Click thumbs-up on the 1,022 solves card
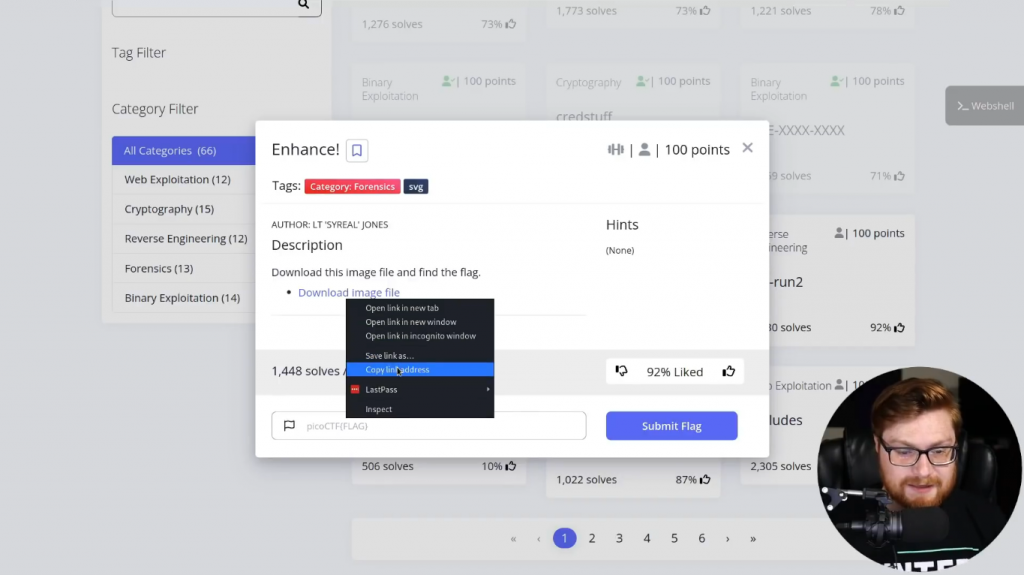Screen dimensions: 1024x575 tap(705, 480)
